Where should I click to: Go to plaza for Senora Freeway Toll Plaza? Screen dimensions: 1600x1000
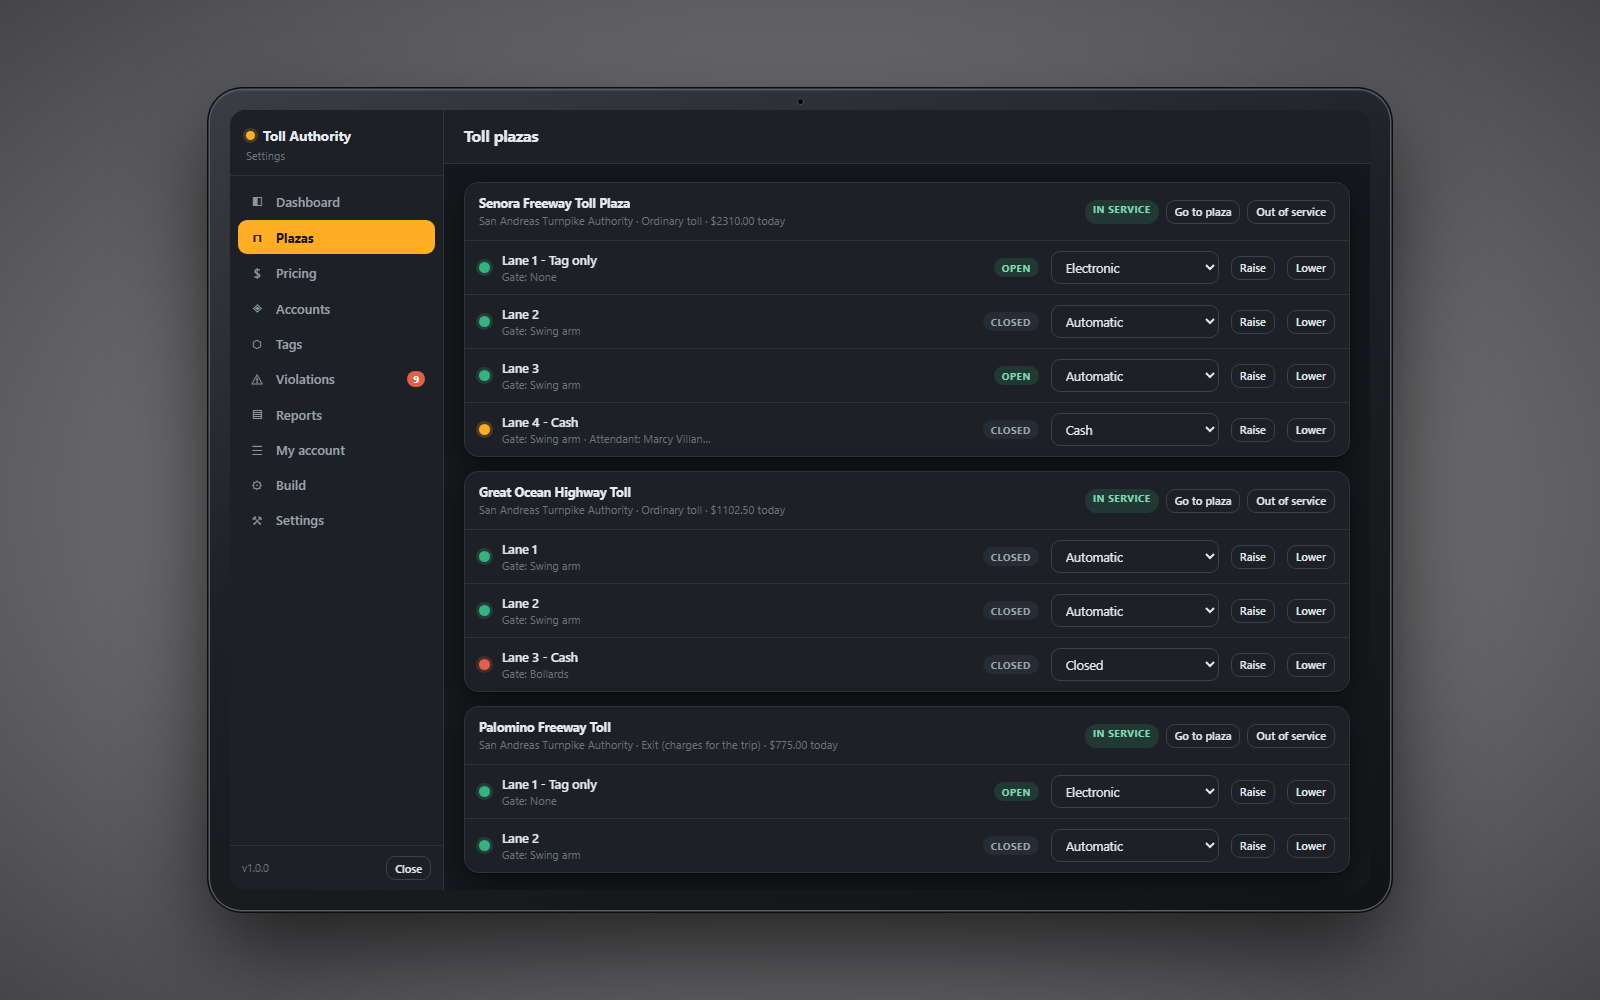click(x=1203, y=212)
